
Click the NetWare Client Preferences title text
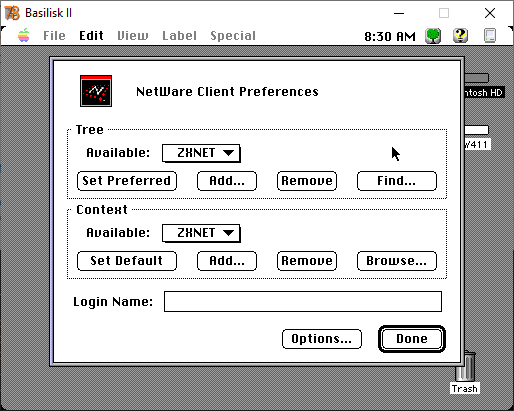coord(227,92)
